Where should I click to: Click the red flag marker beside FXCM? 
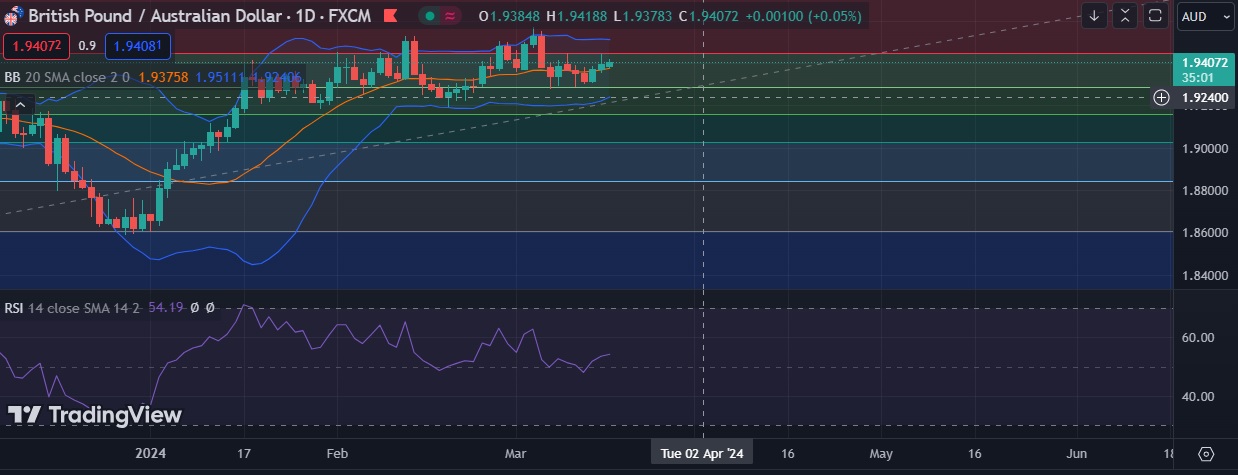point(391,16)
